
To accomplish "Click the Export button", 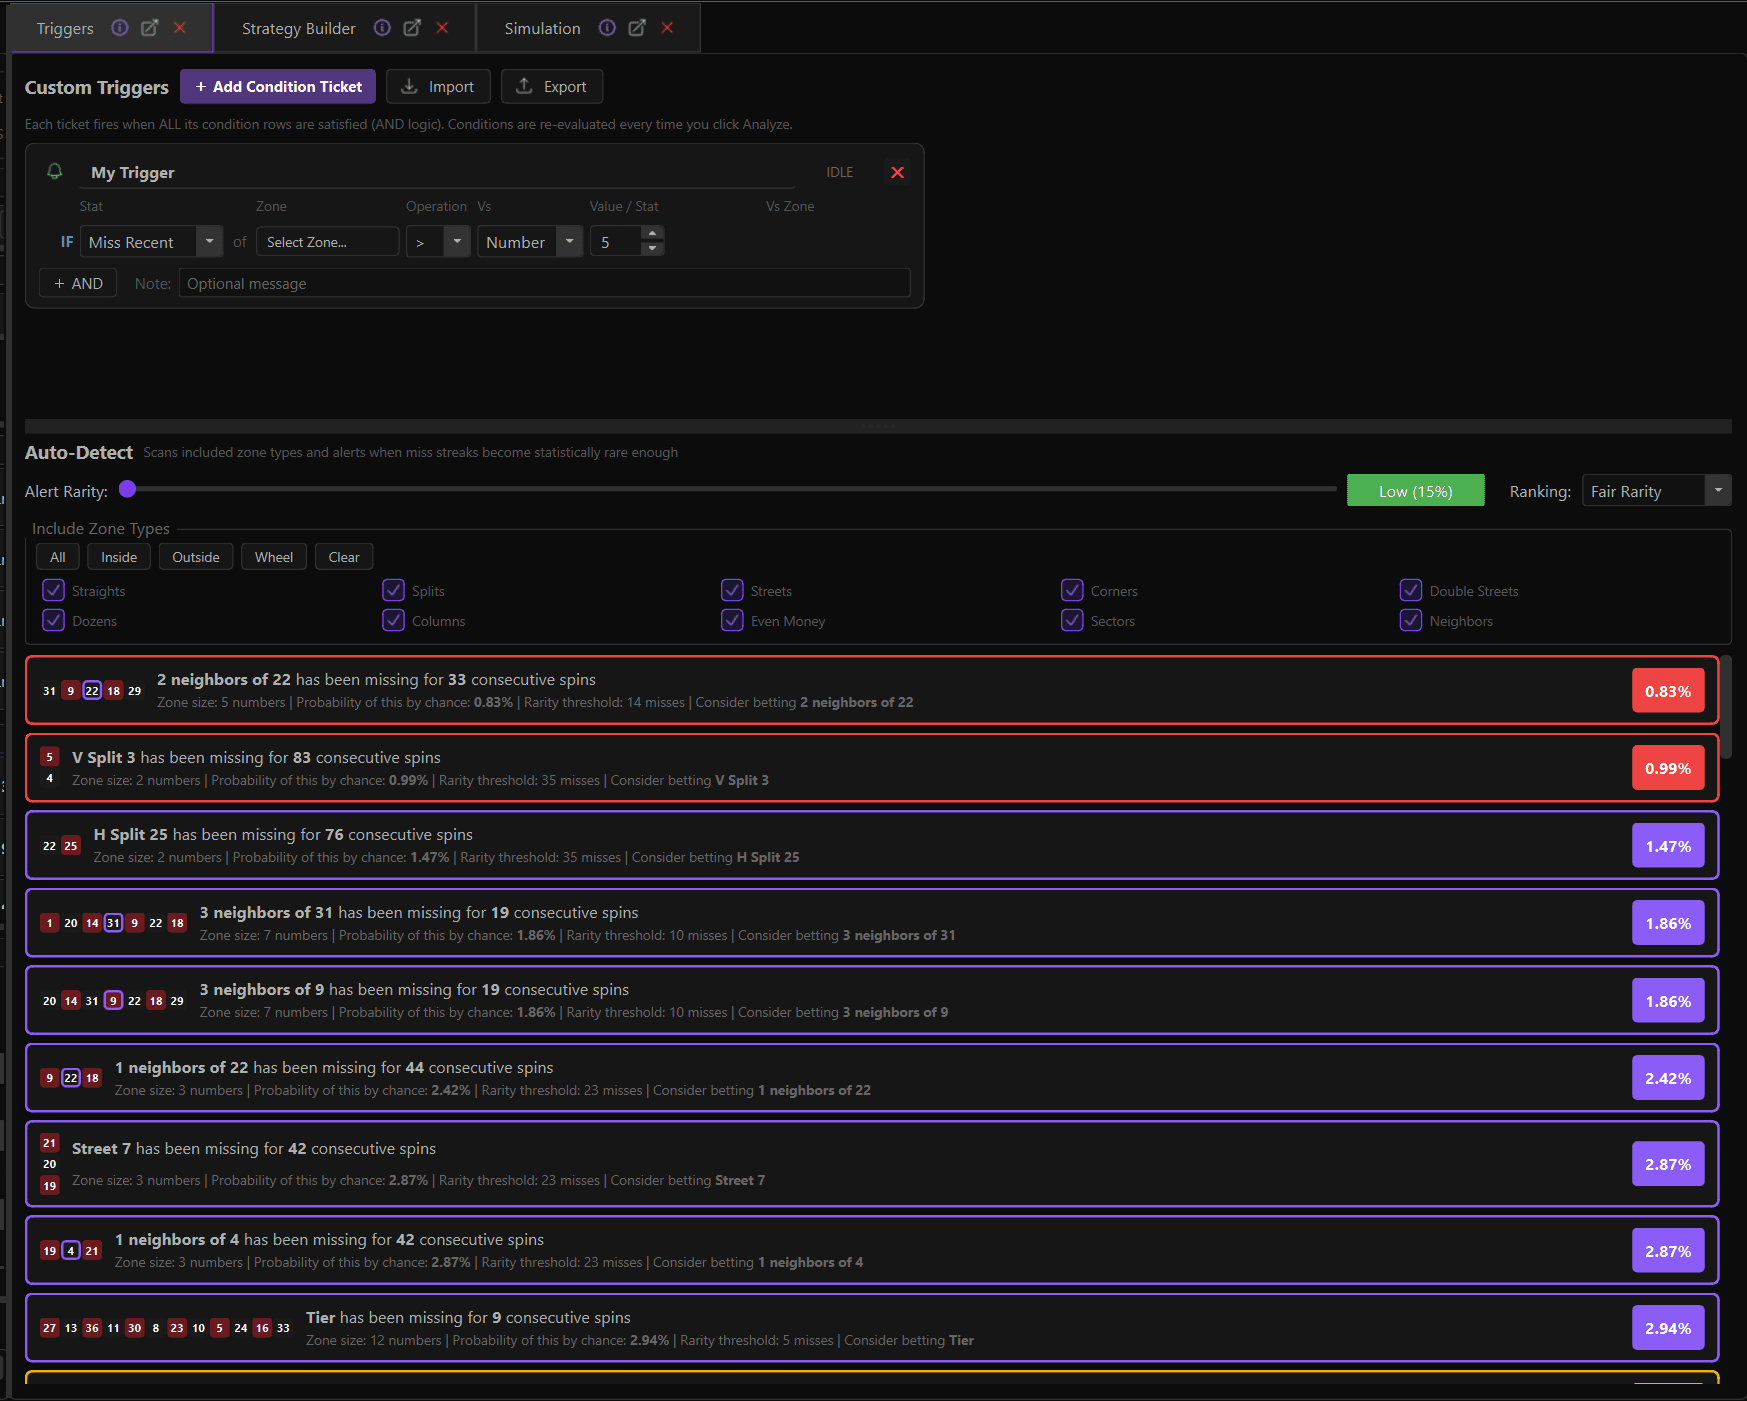I will pos(552,86).
